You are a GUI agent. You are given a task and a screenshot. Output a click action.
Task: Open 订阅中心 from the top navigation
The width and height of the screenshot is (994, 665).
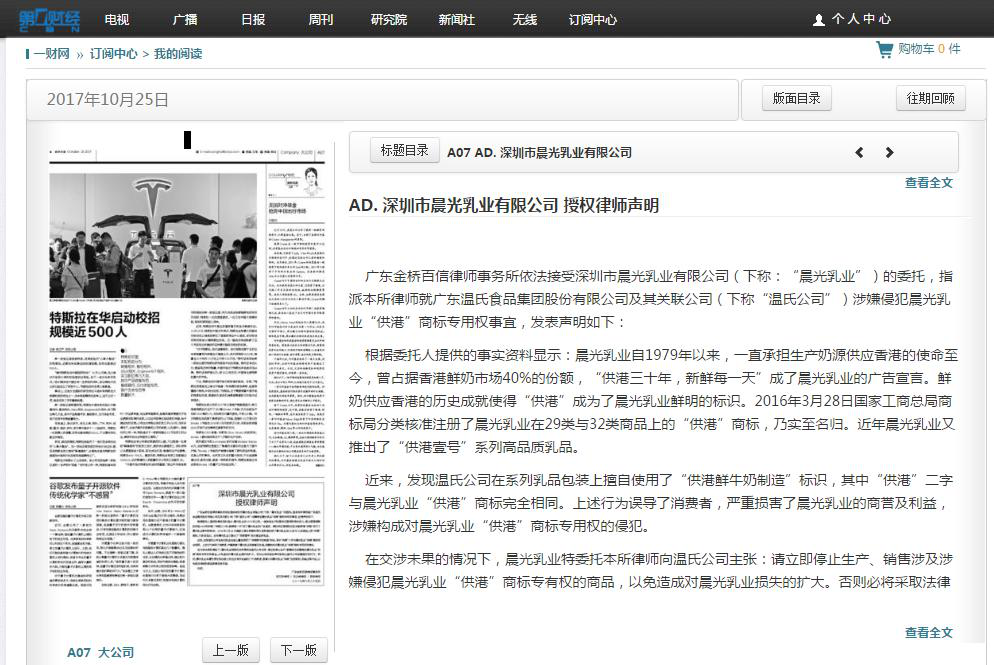[x=592, y=19]
